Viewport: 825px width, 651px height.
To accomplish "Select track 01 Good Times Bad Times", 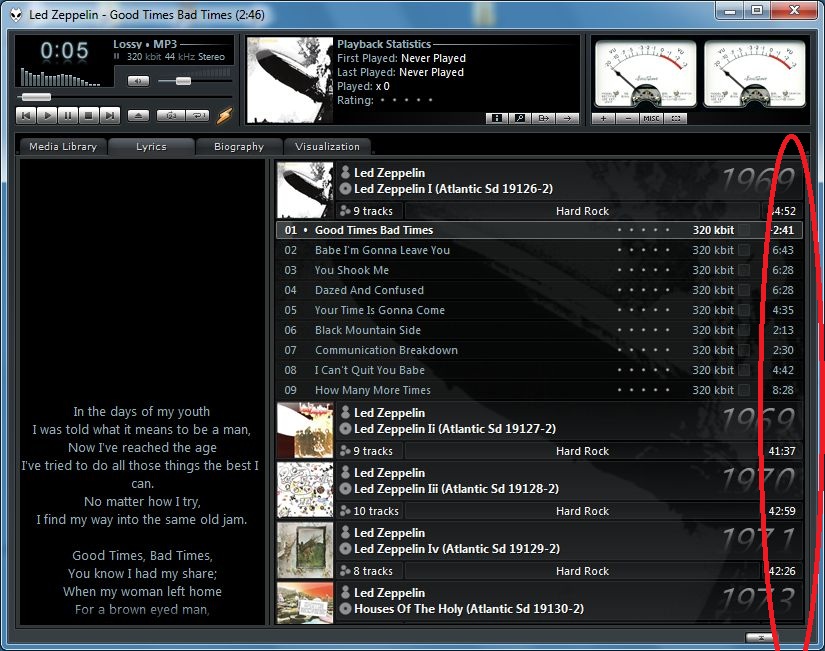I will click(x=539, y=230).
